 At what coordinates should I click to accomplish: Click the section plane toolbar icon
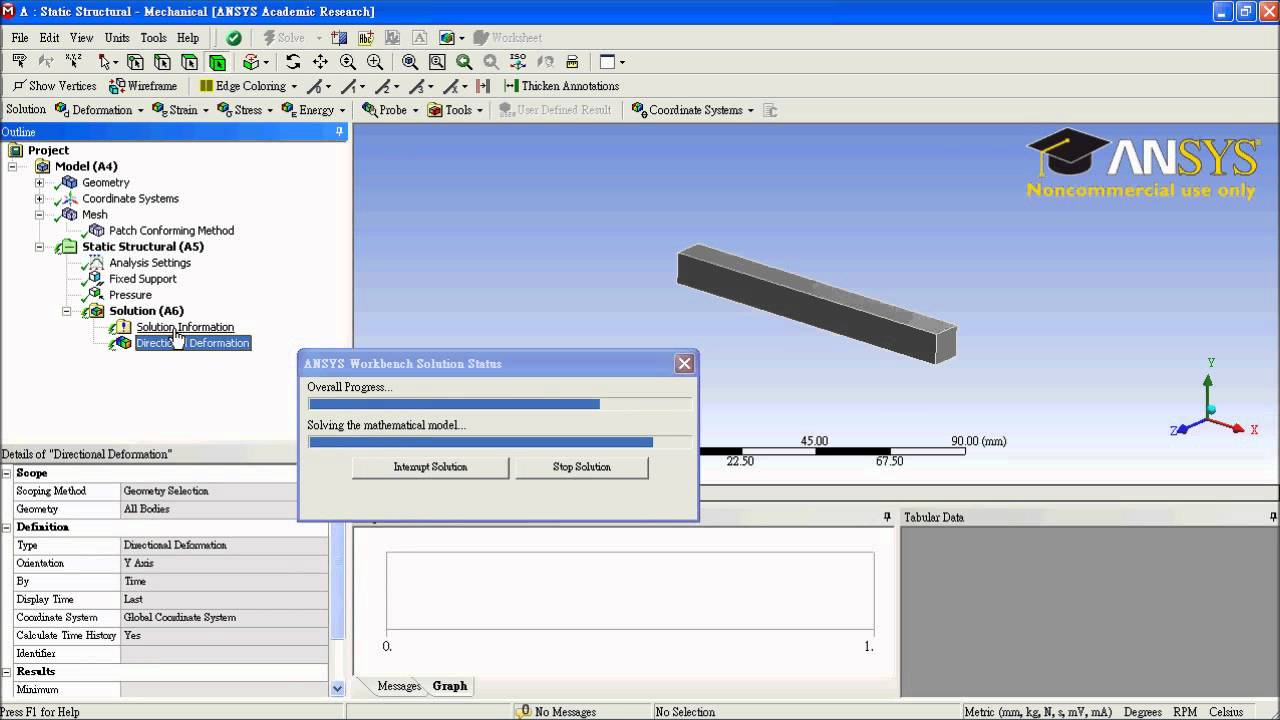(339, 38)
